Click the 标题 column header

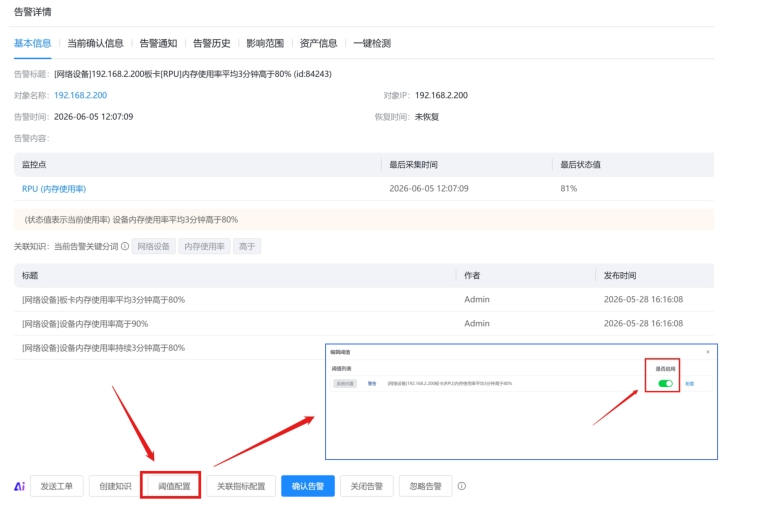coord(30,275)
